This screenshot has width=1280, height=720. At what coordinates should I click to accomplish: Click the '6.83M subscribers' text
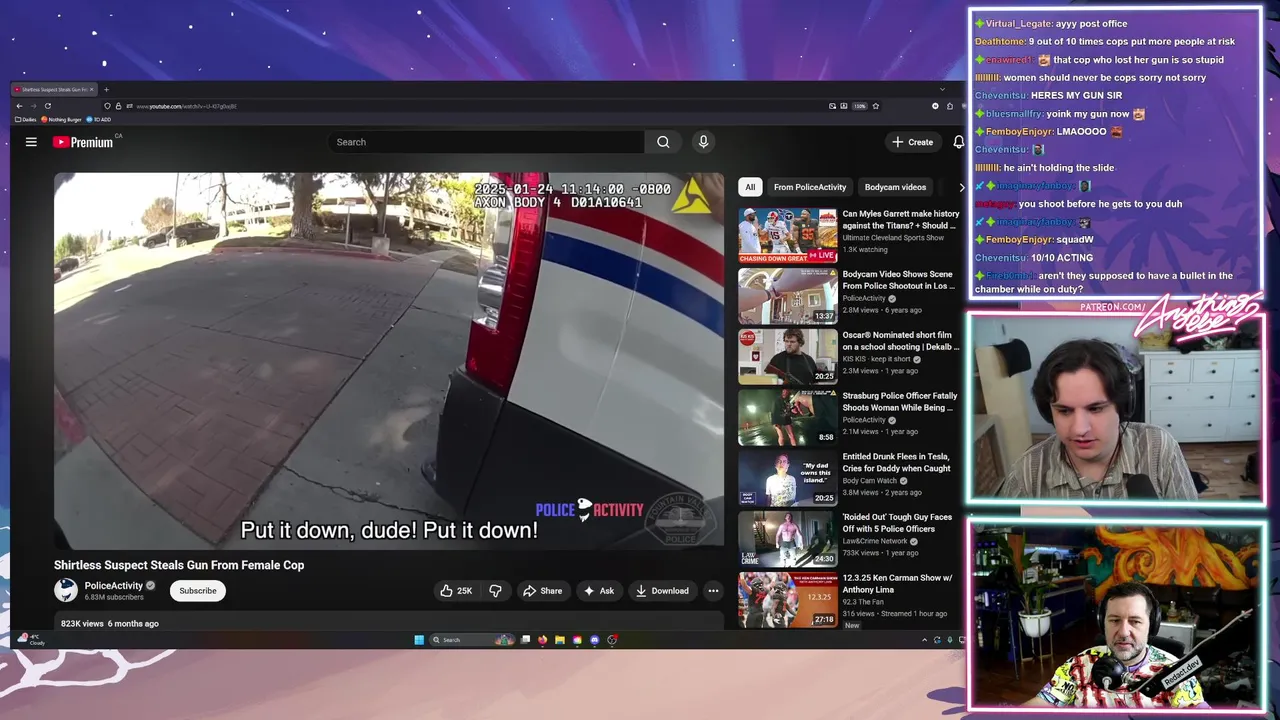[114, 597]
